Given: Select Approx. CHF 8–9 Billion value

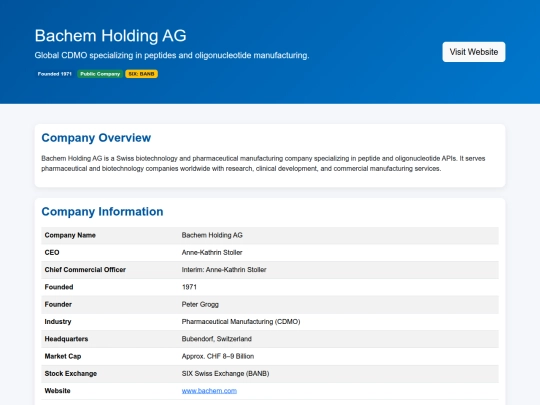Looking at the screenshot, I should coord(218,356).
